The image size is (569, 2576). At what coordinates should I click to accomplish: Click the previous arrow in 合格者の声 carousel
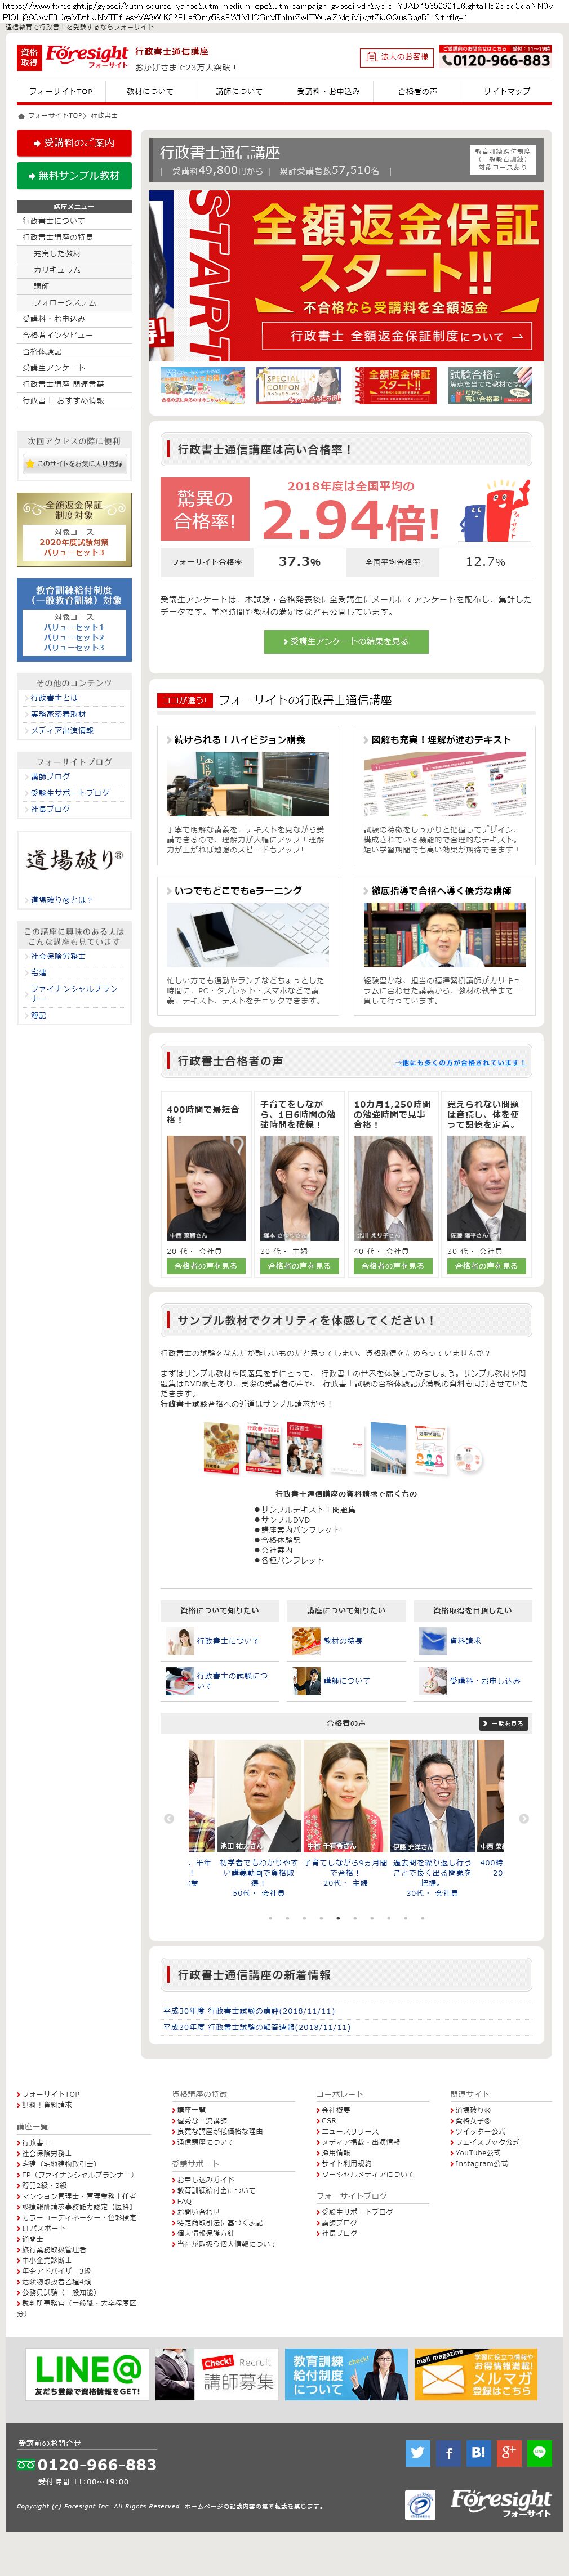[168, 1818]
